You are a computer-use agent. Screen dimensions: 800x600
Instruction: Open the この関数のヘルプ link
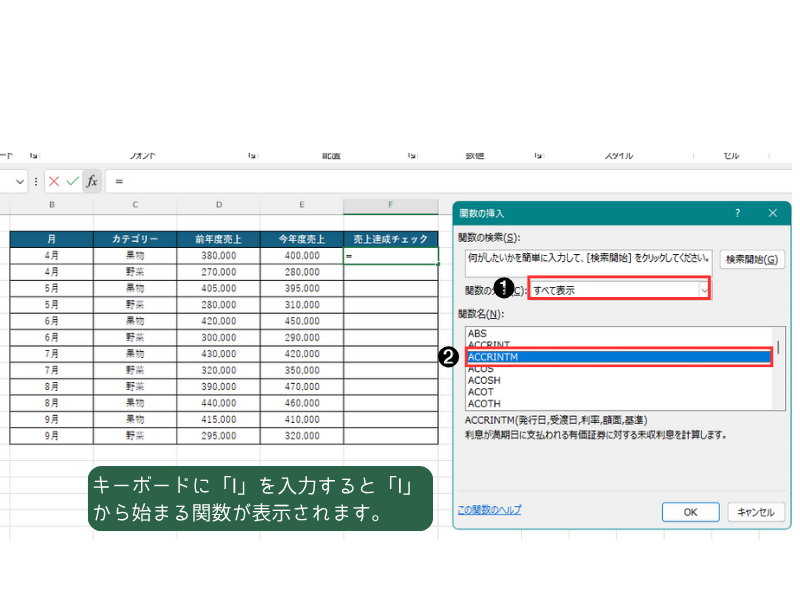489,509
